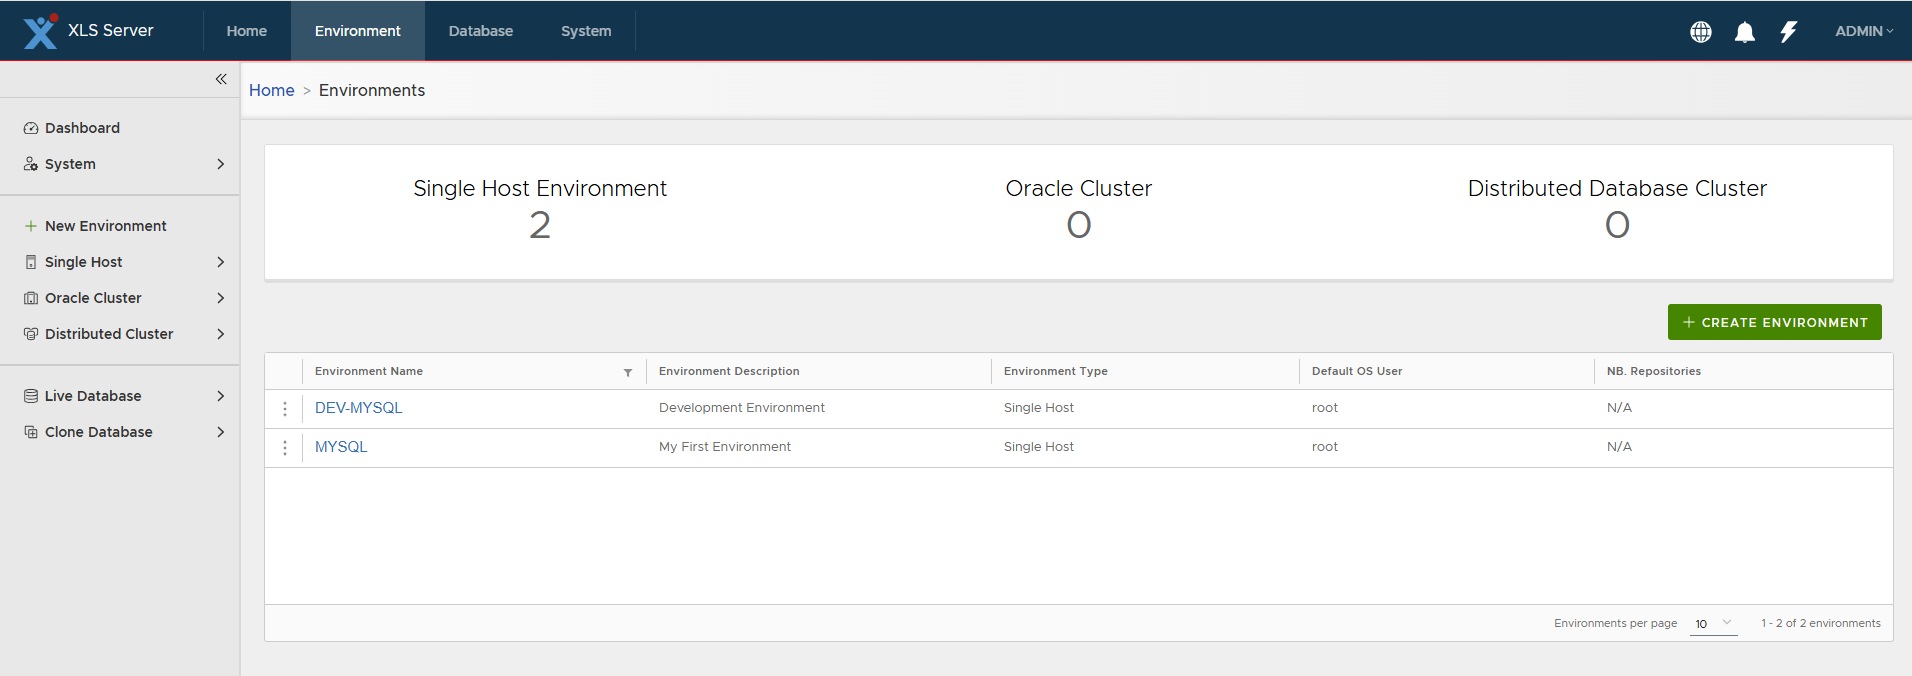
Task: Click the XLS Server logo icon
Action: point(40,31)
